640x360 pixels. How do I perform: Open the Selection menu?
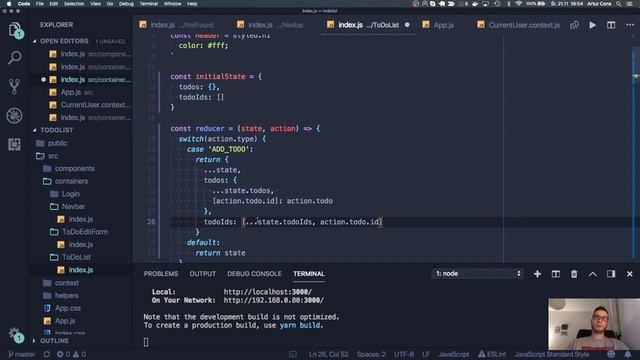(x=74, y=4)
